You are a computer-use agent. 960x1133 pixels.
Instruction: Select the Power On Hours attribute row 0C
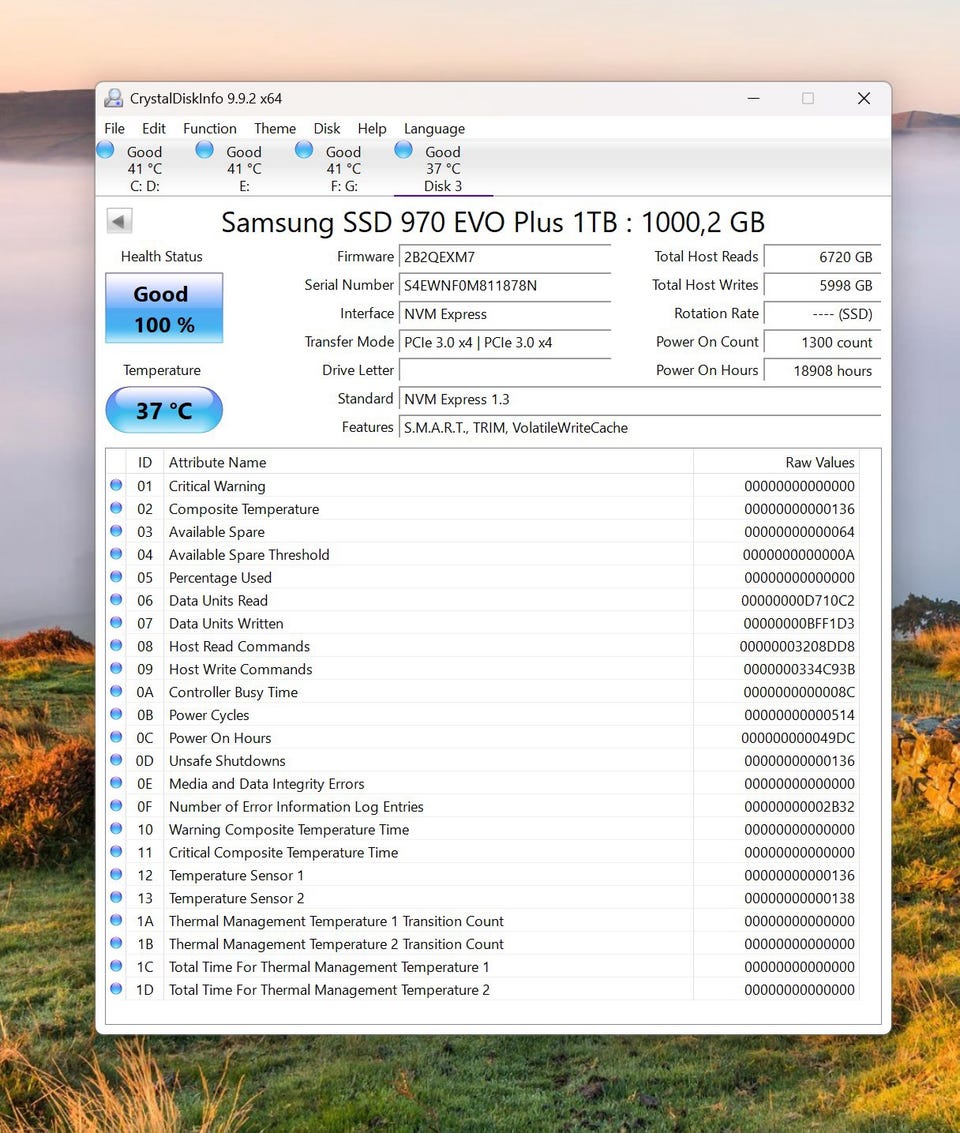(x=483, y=738)
